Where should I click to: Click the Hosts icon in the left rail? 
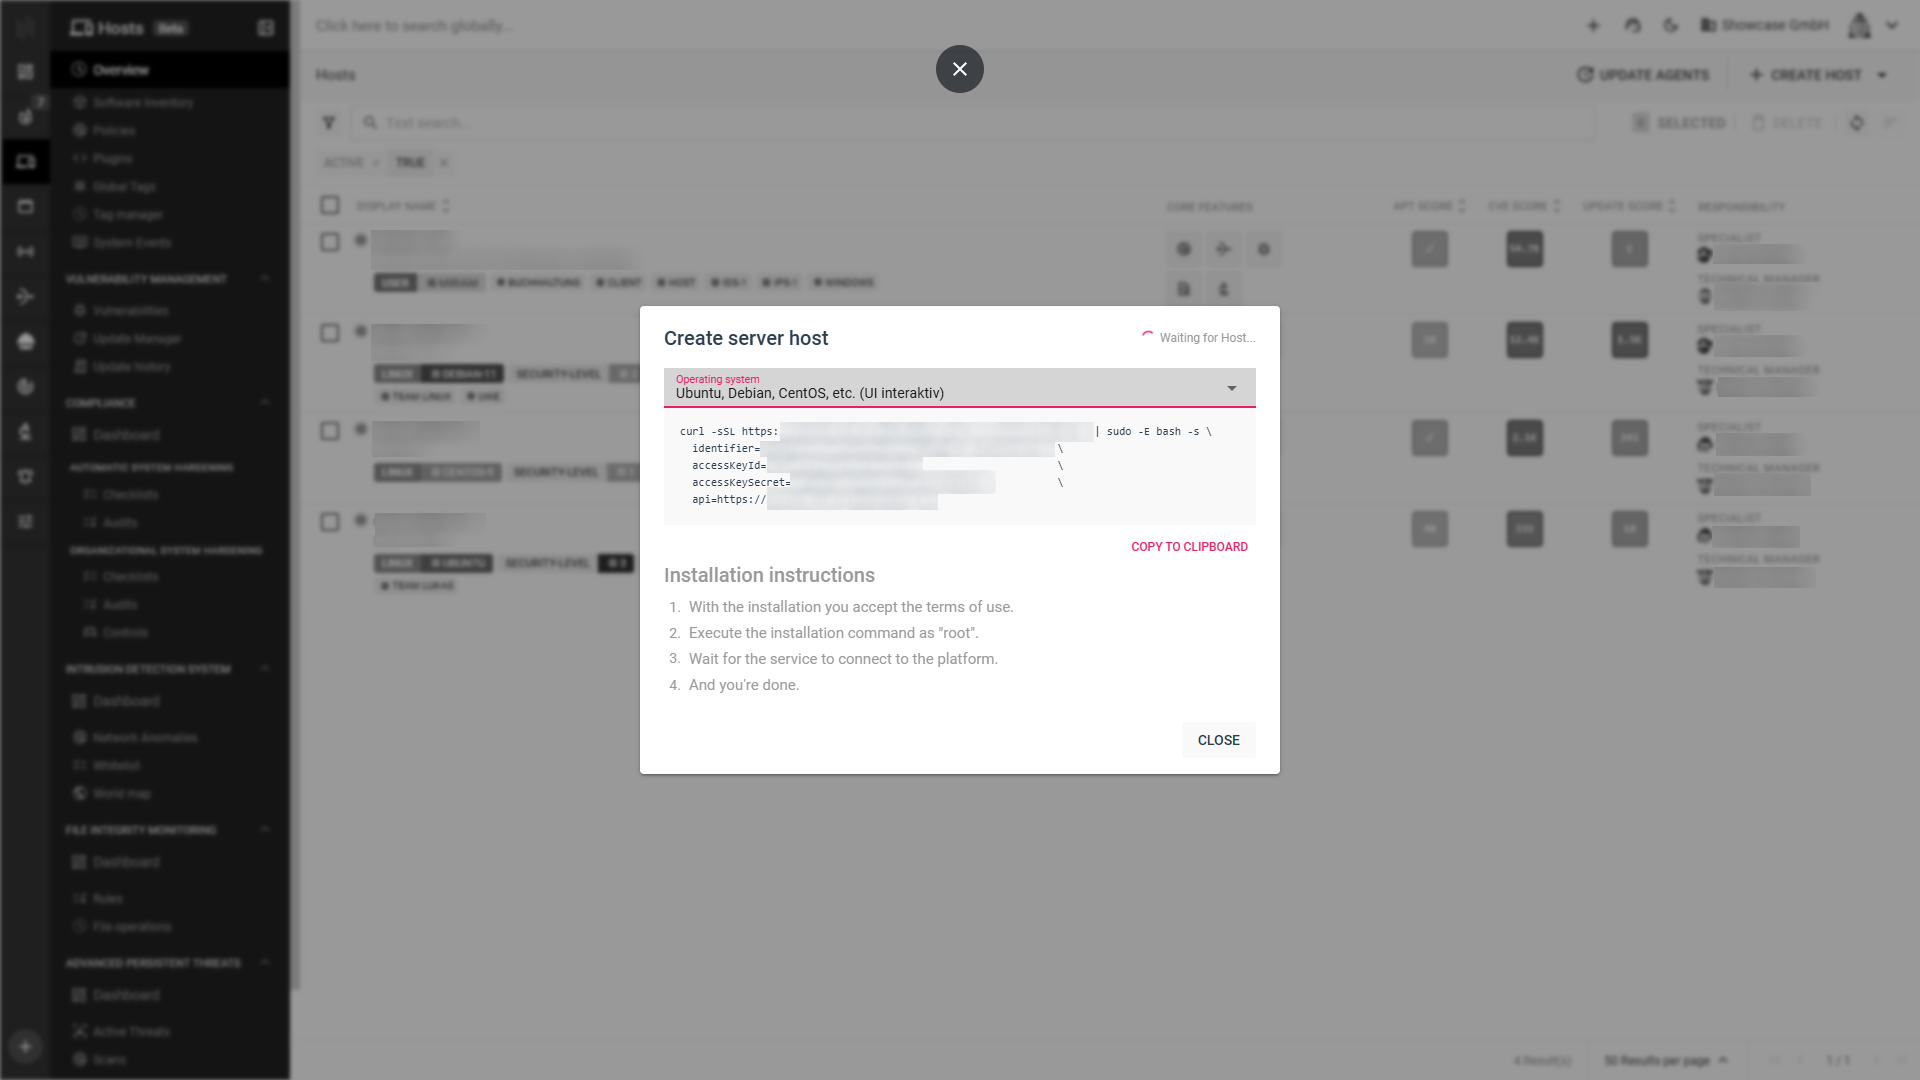coord(26,162)
